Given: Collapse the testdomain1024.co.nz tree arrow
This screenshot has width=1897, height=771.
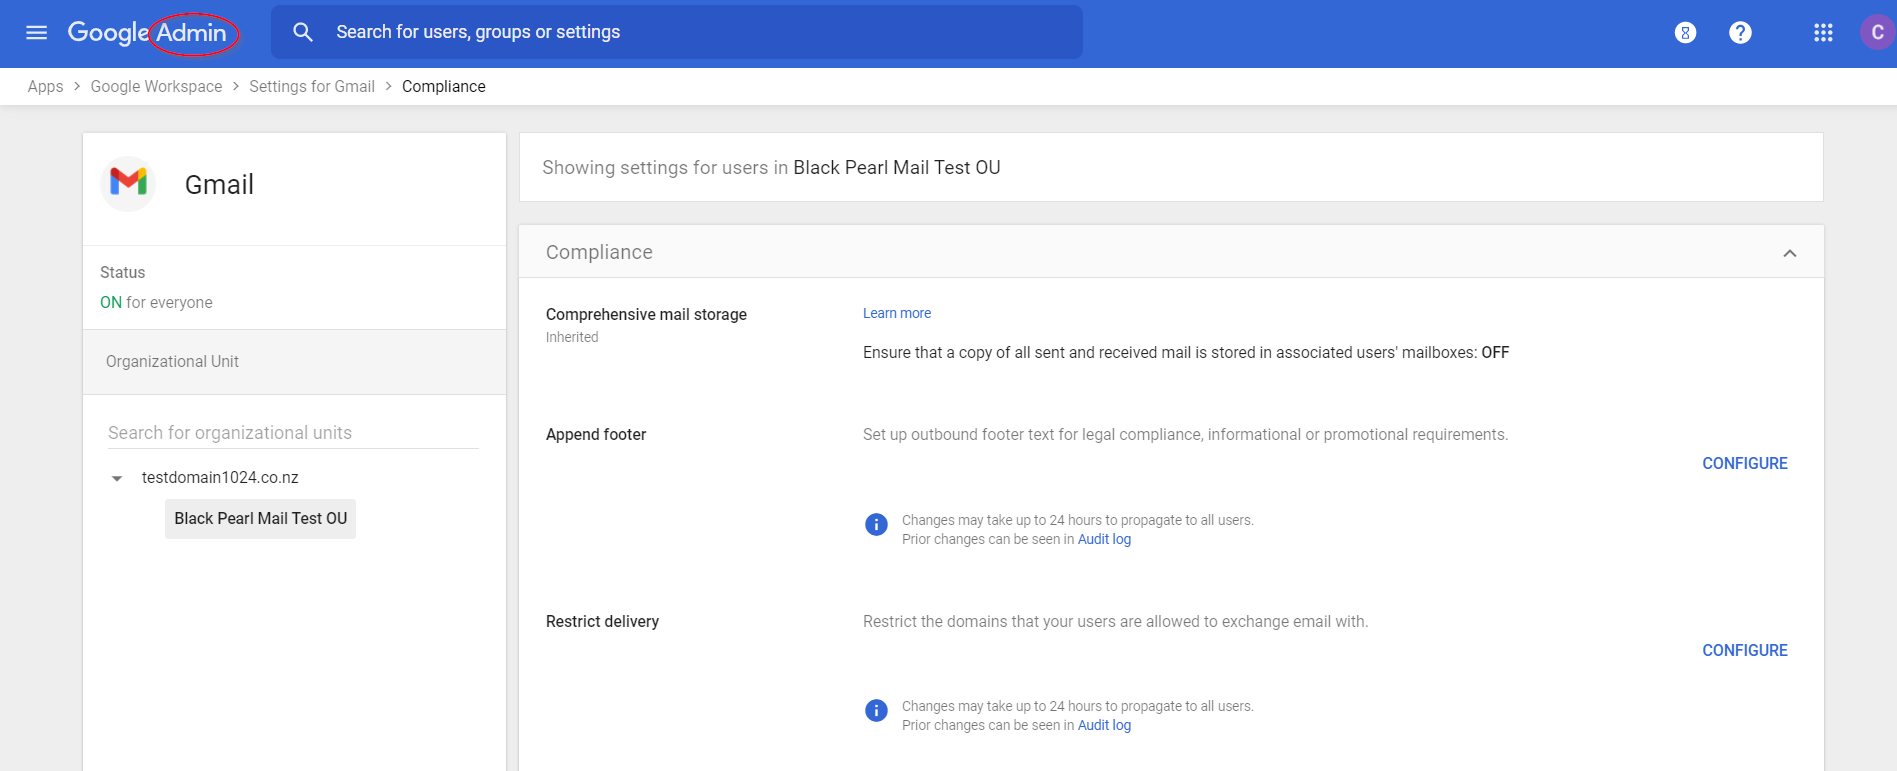Looking at the screenshot, I should click(117, 479).
